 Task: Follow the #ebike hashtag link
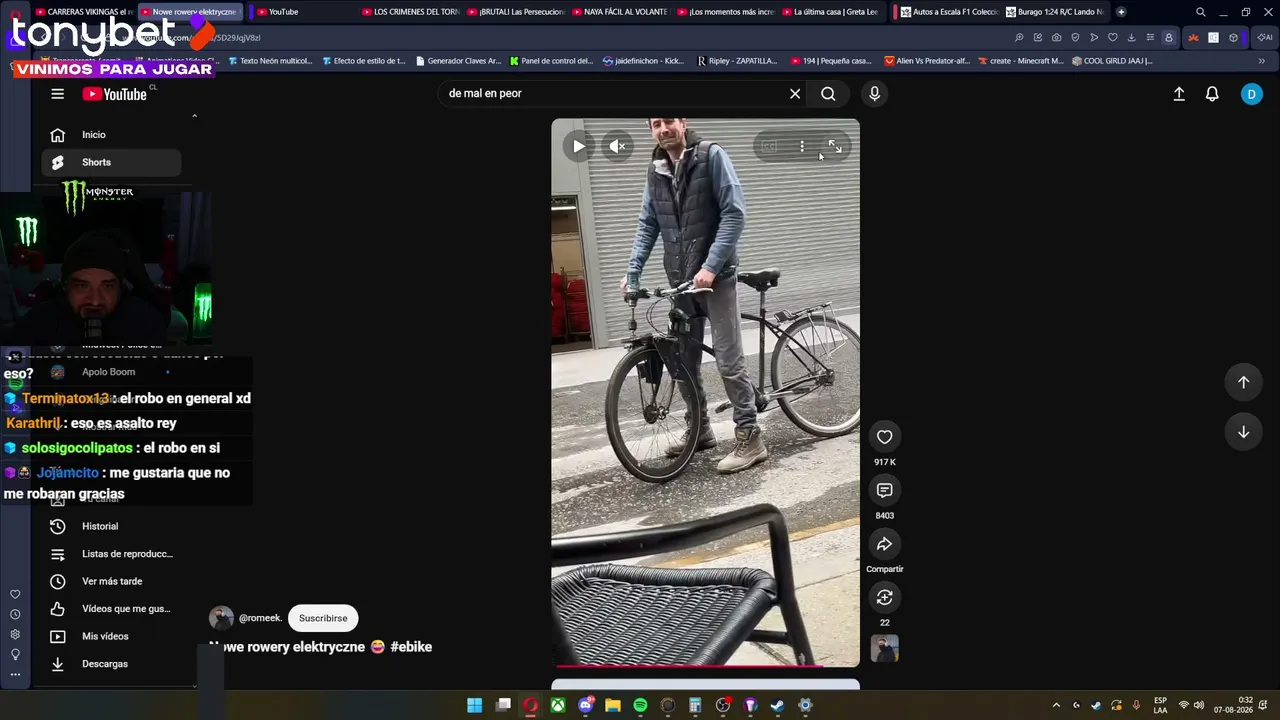point(411,647)
